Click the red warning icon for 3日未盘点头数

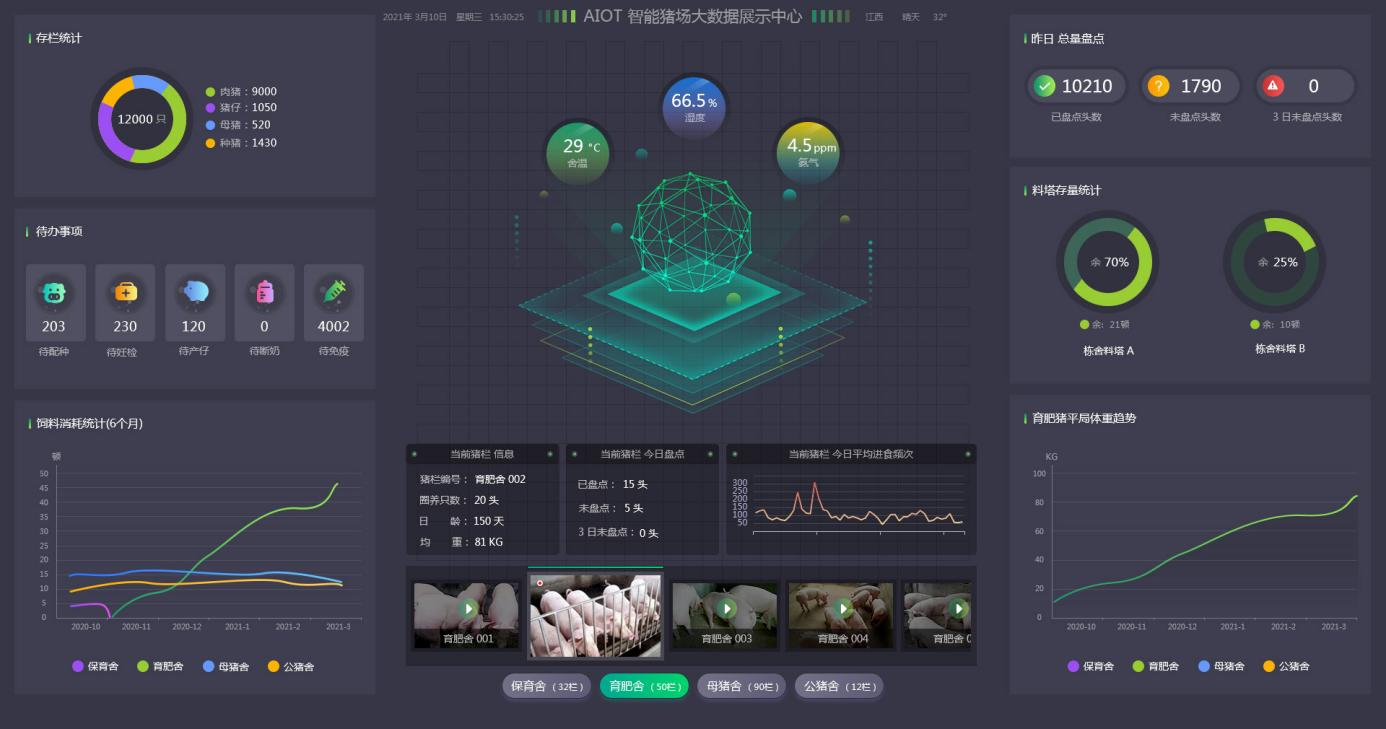(x=1273, y=86)
